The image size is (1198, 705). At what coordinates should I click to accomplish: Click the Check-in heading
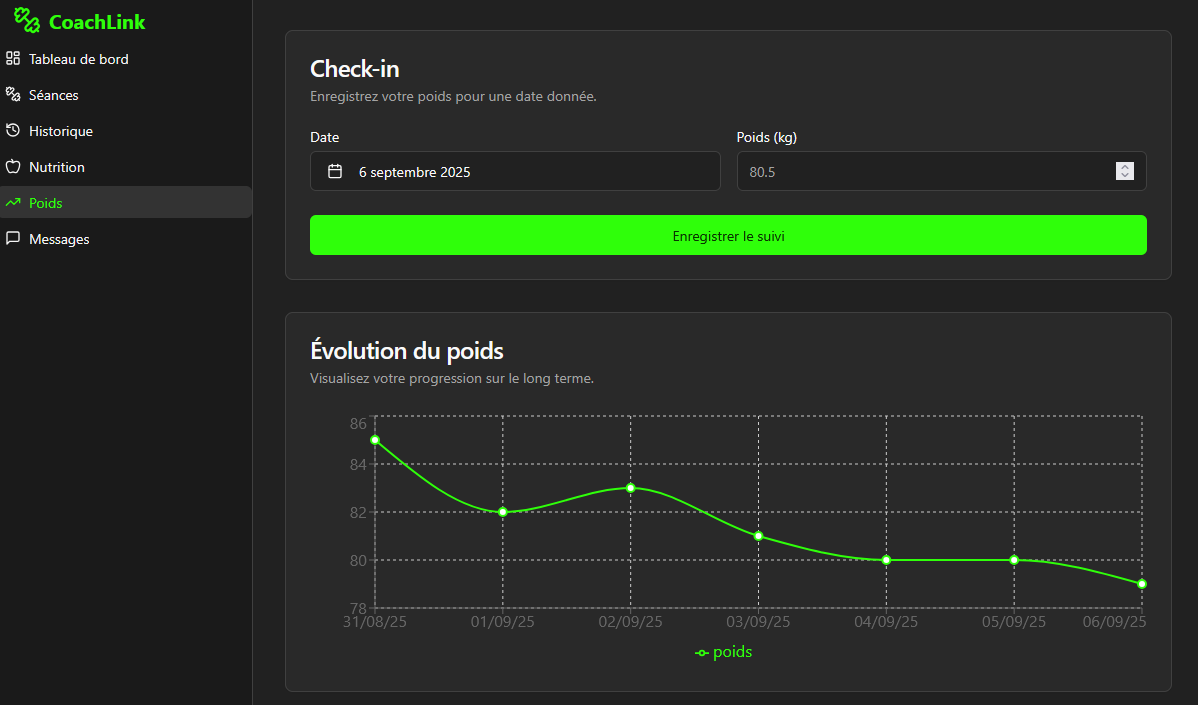[x=355, y=69]
